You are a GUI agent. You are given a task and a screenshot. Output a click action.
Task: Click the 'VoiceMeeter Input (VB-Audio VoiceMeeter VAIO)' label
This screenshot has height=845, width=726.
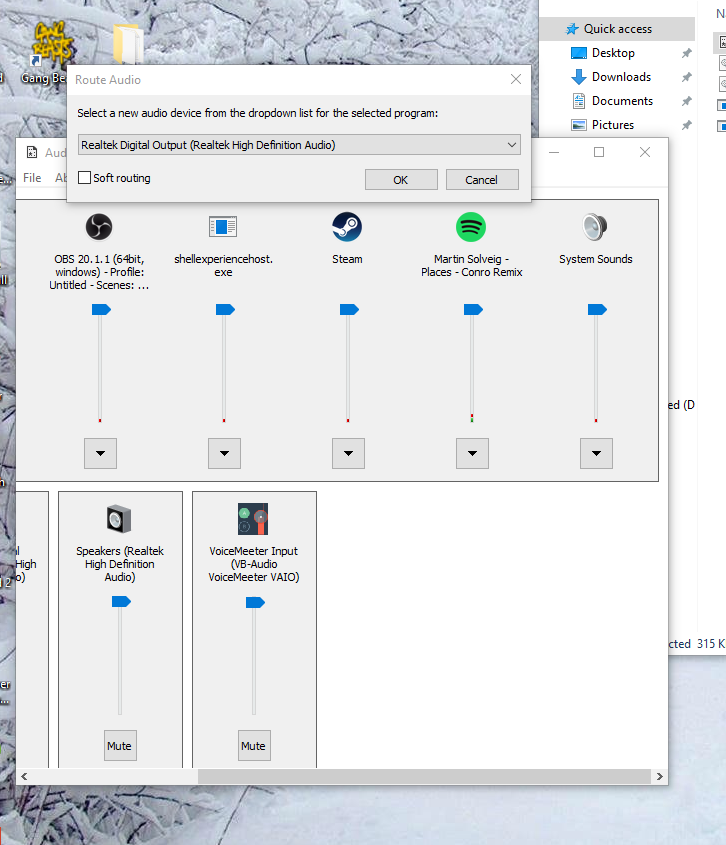254,564
